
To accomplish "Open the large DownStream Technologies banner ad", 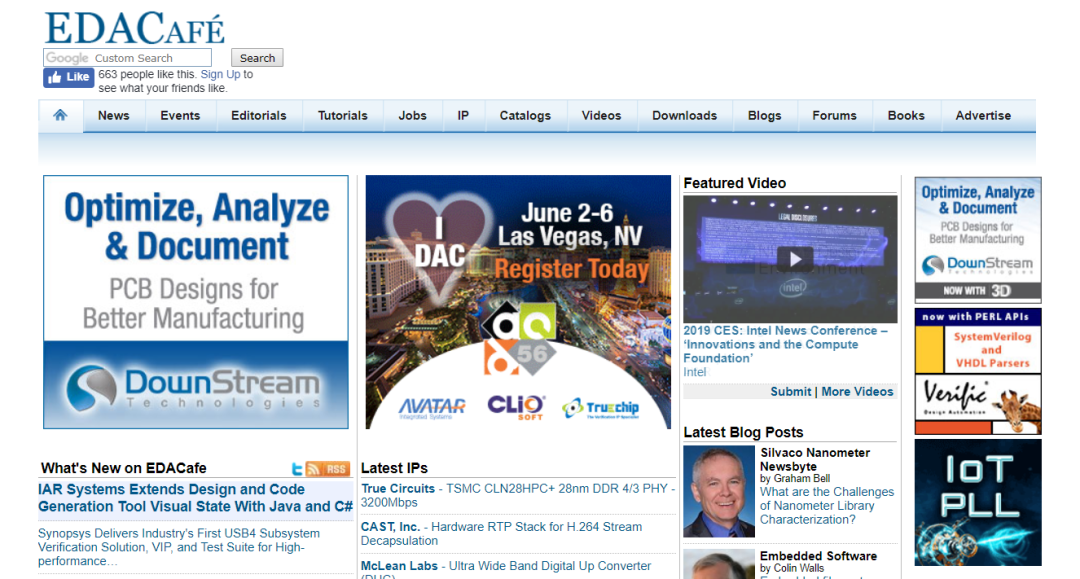I will pyautogui.click(x=196, y=302).
